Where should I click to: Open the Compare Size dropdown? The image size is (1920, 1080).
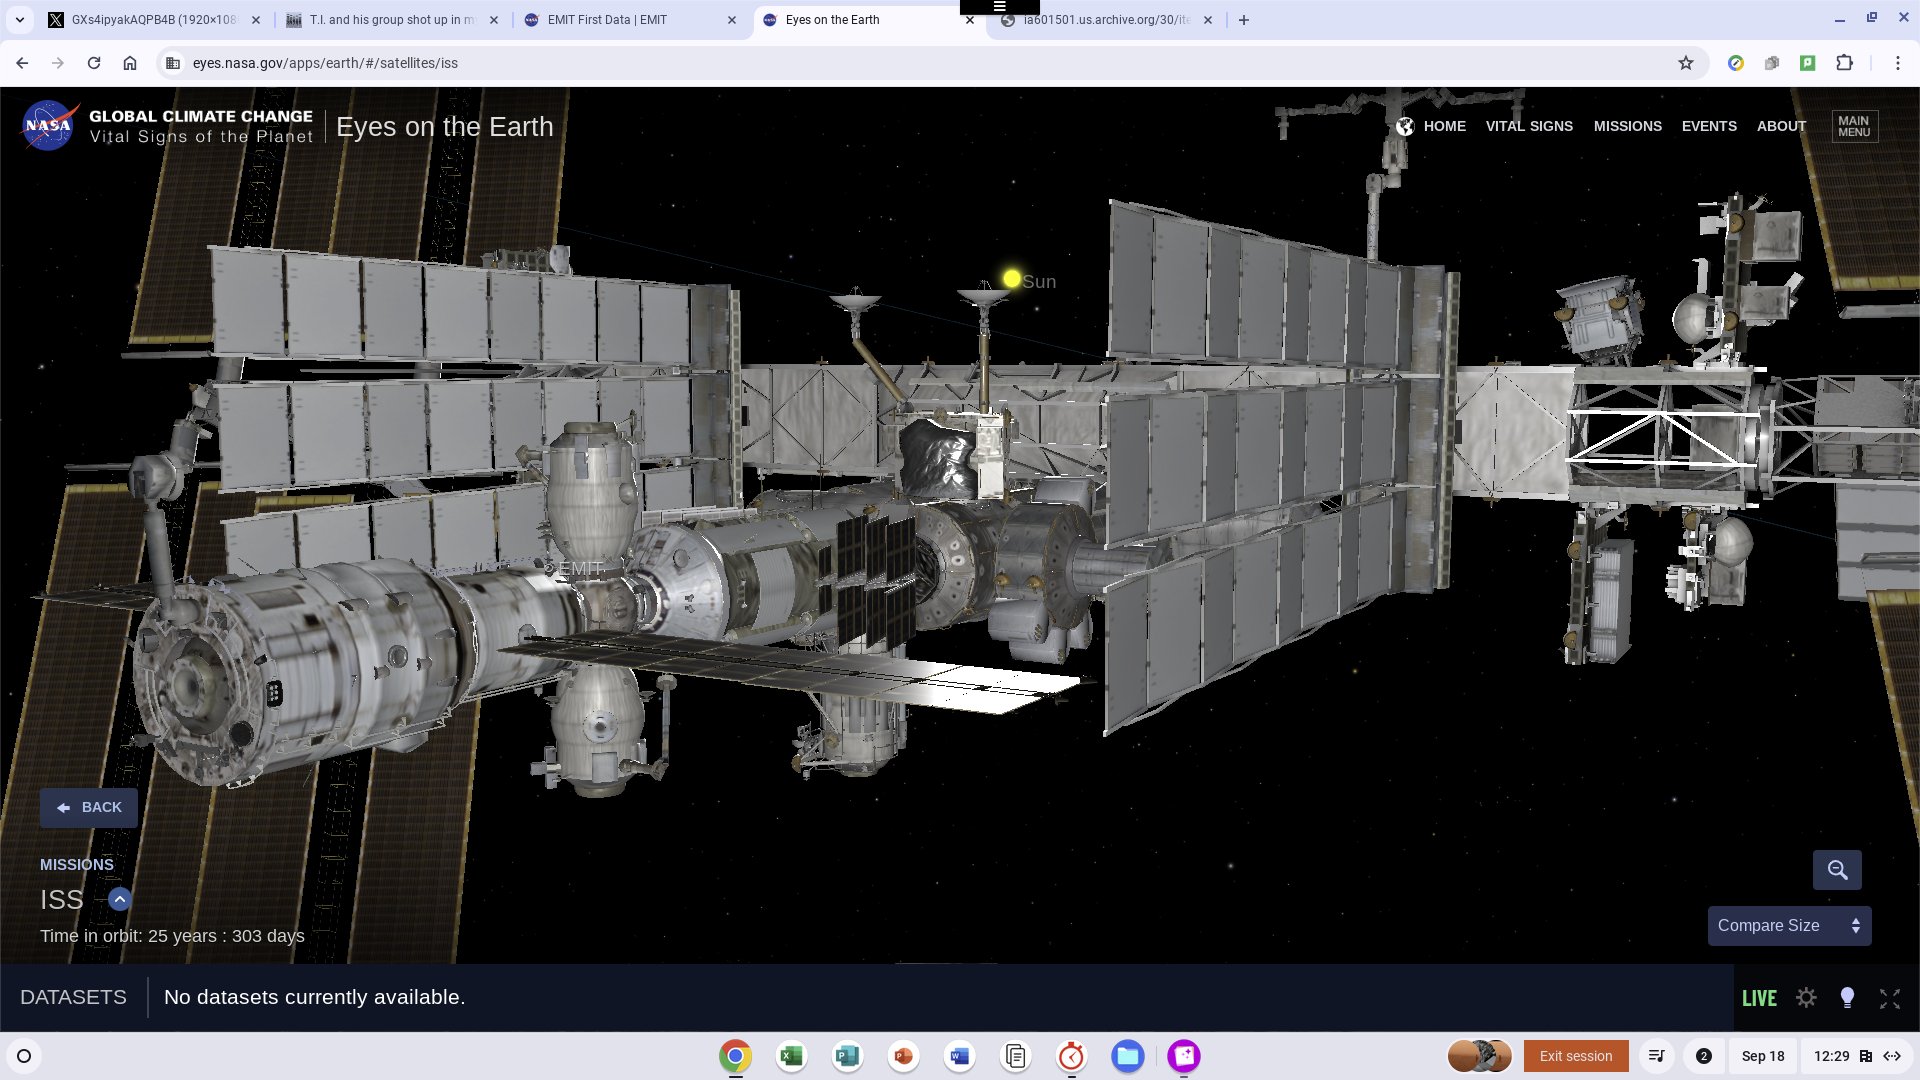click(x=1789, y=926)
